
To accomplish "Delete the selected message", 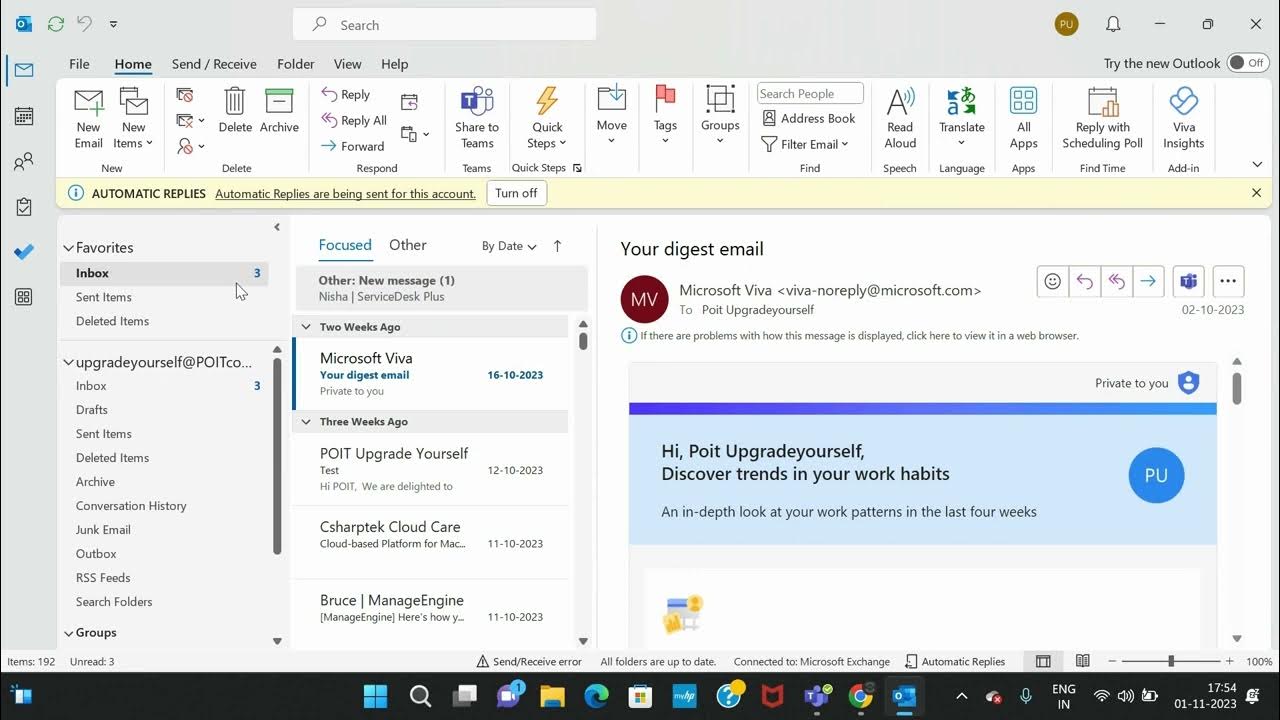I will click(235, 111).
